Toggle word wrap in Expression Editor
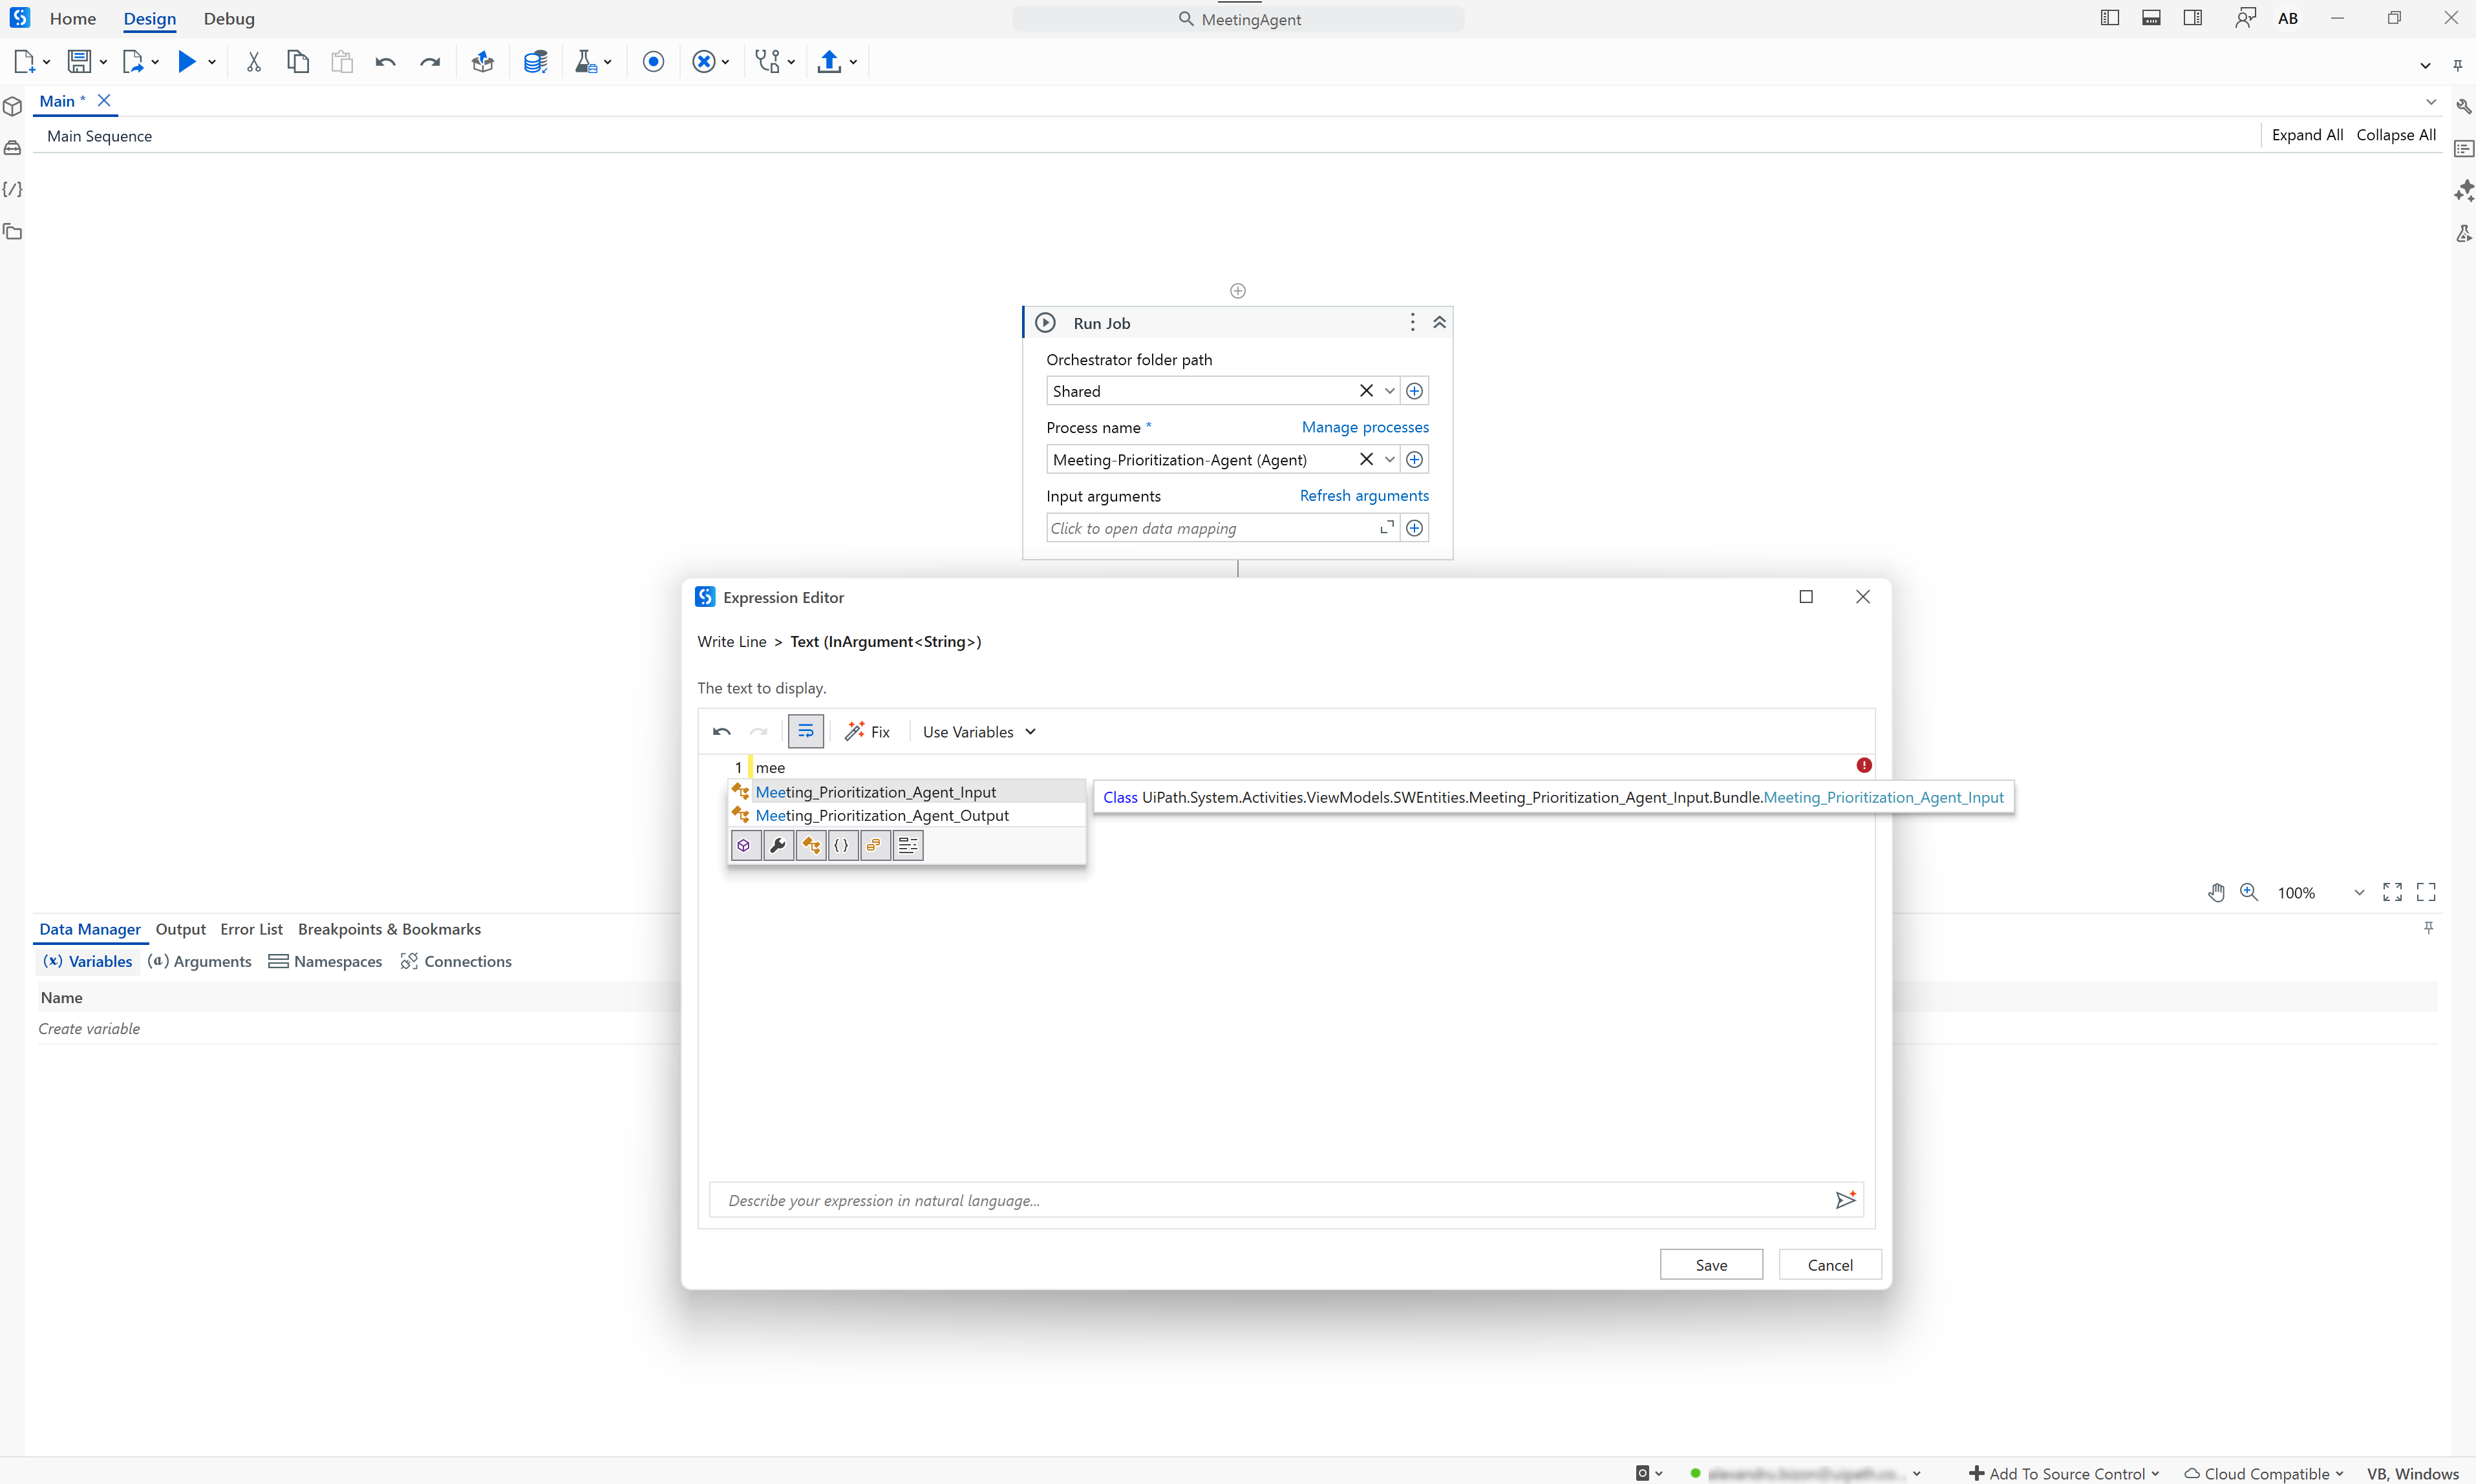Screen dimensions: 2476x1484 pyautogui.click(x=805, y=732)
